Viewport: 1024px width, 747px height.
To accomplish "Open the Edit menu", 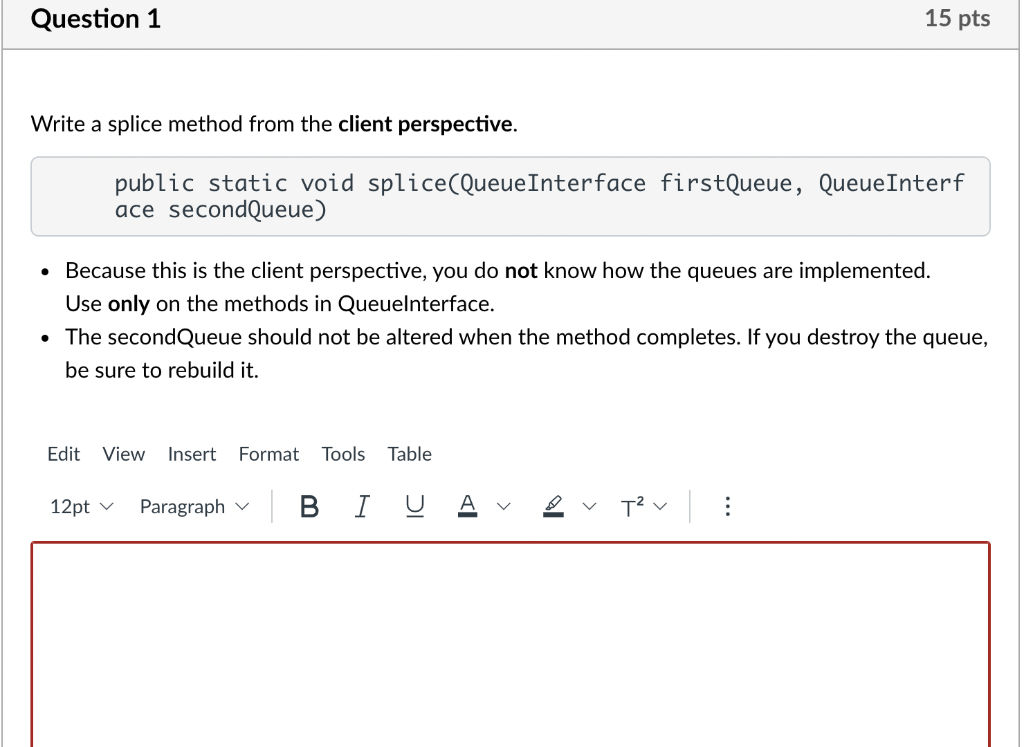I will pyautogui.click(x=63, y=454).
